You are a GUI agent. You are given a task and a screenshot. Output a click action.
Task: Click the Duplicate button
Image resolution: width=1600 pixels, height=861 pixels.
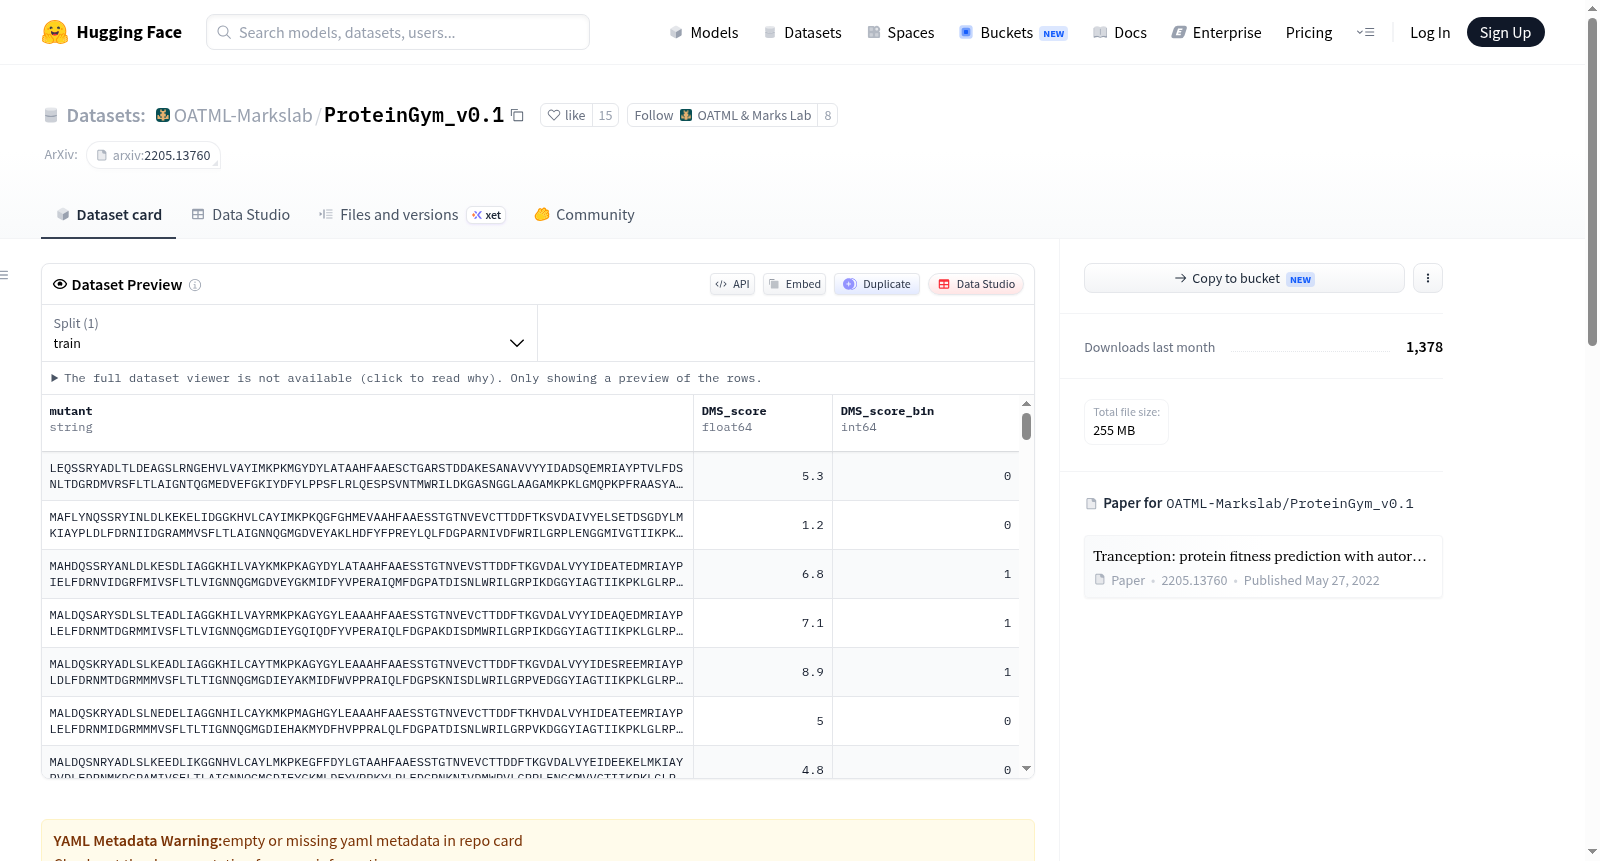[x=877, y=284]
